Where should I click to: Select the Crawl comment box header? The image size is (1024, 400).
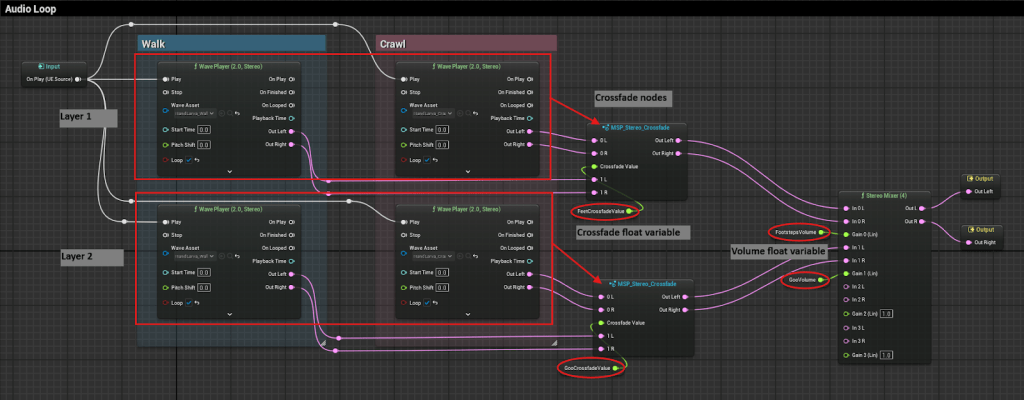(465, 44)
